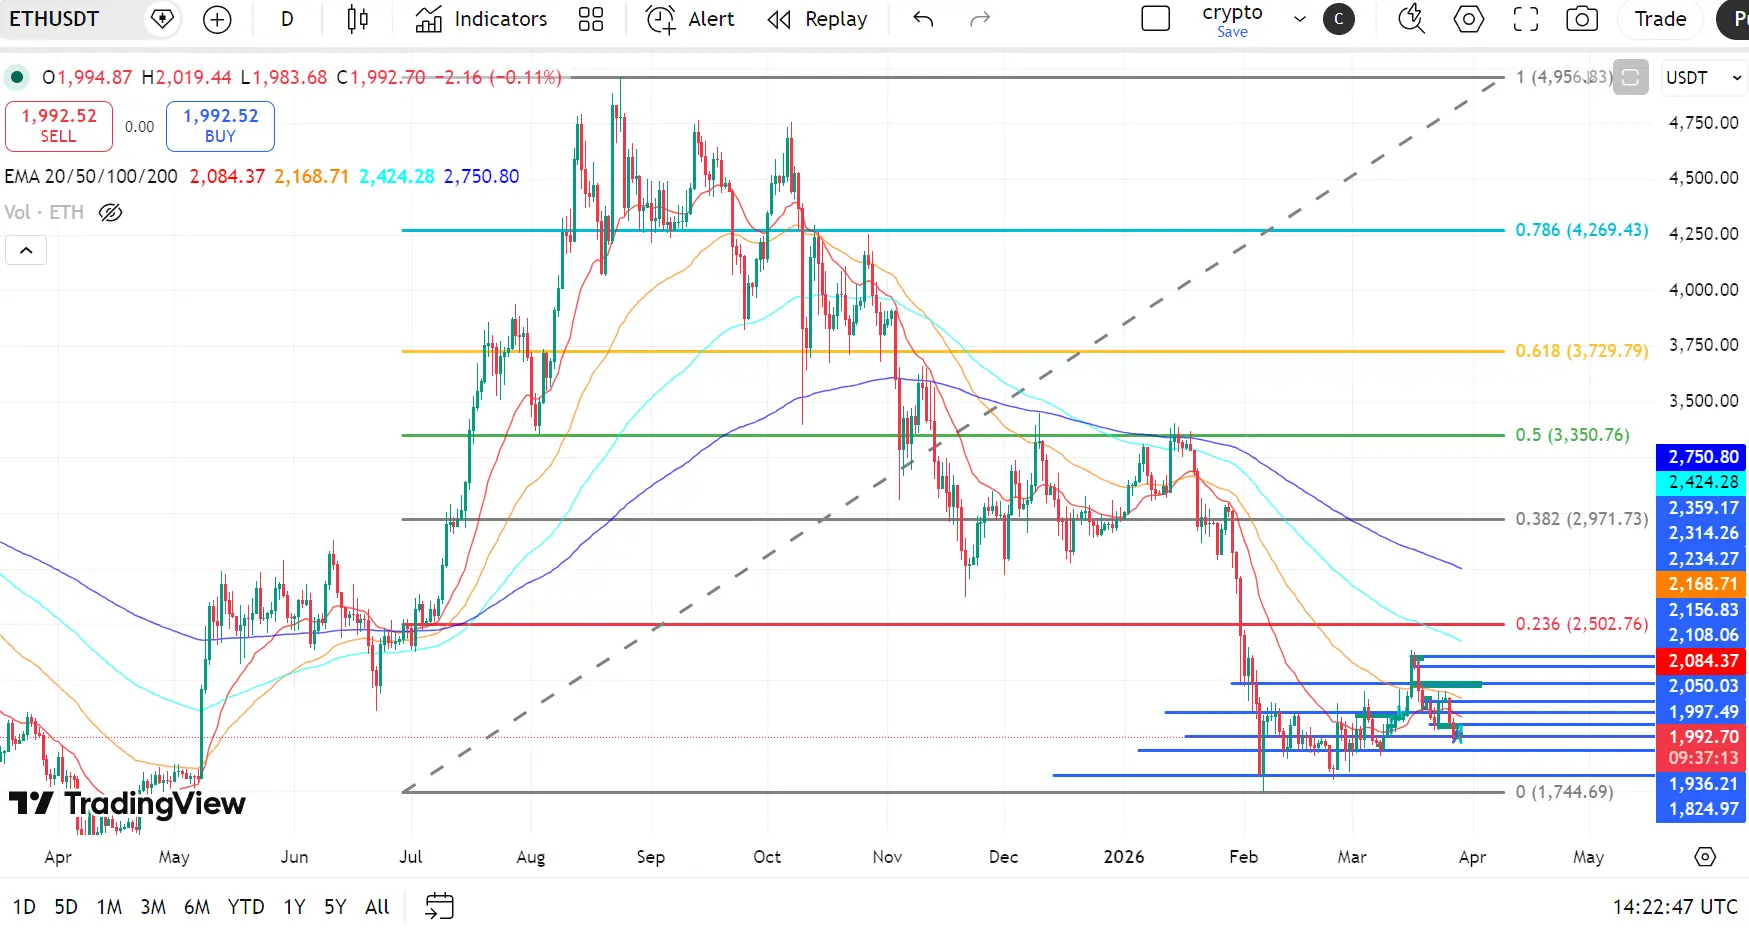Open the candlestick chart style menu
Screen dimensions: 1749x933
[x=357, y=19]
